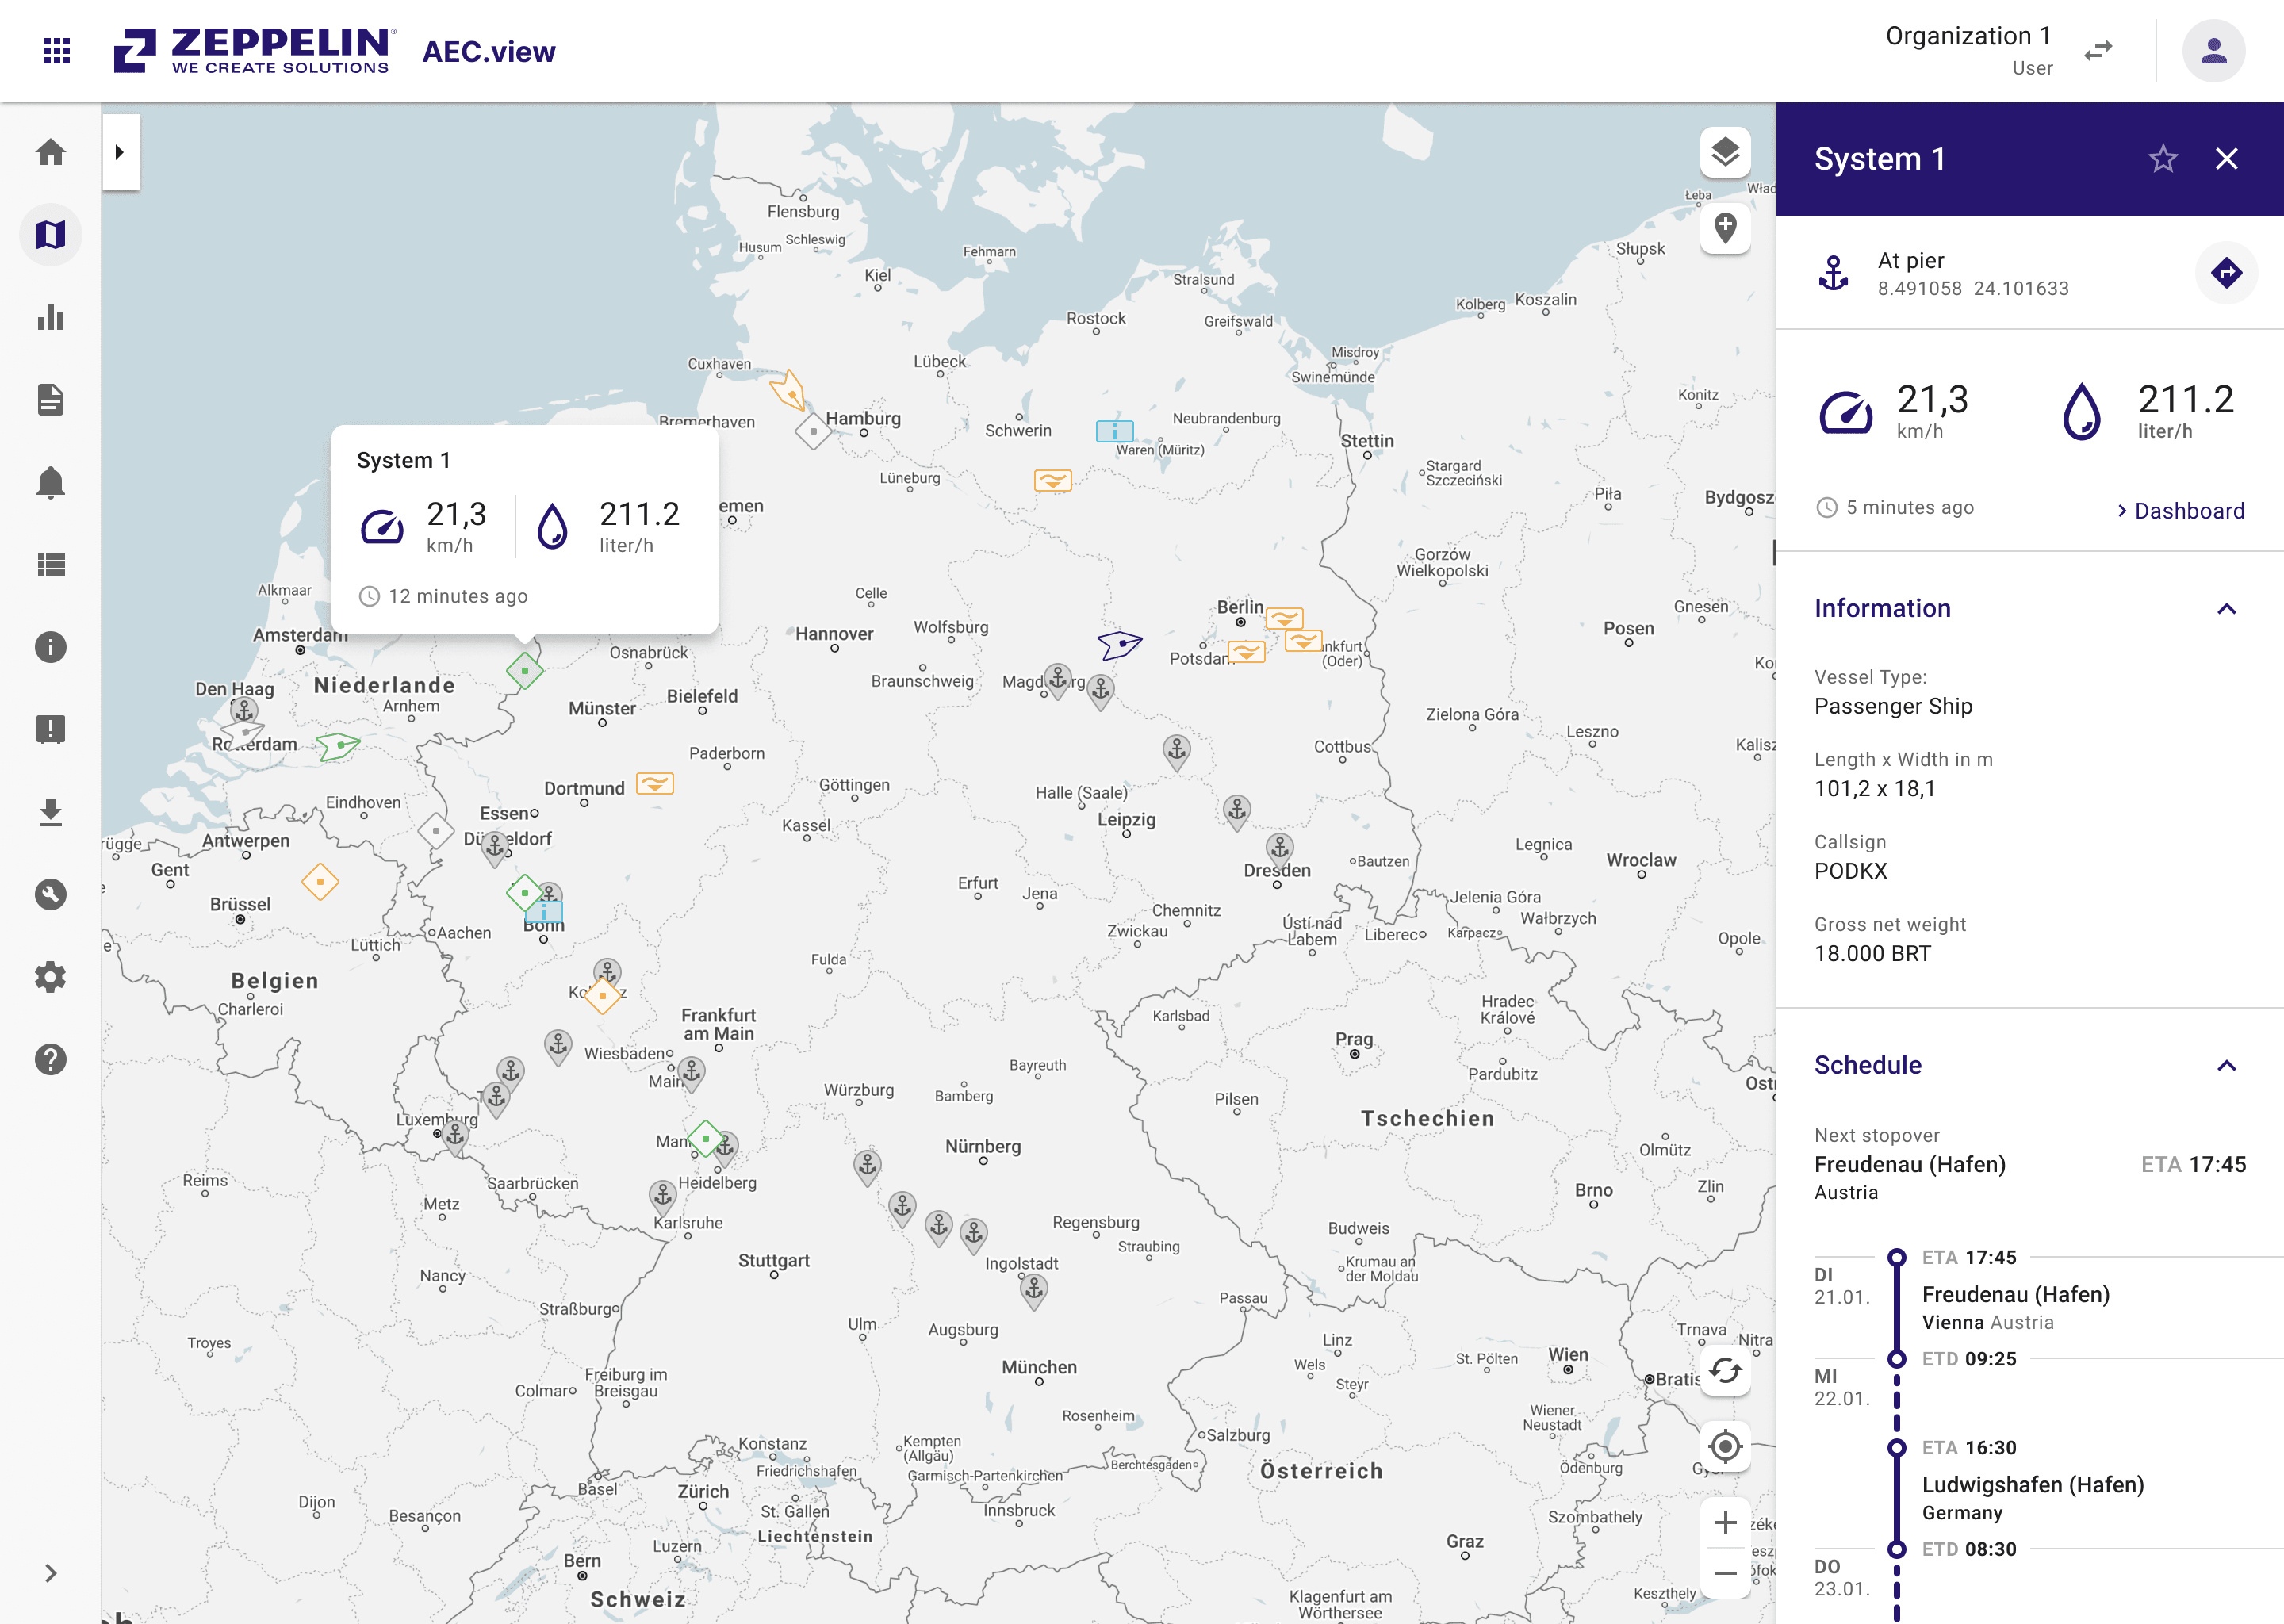
Task: Expand the left navigation sidebar
Action: coord(51,1573)
